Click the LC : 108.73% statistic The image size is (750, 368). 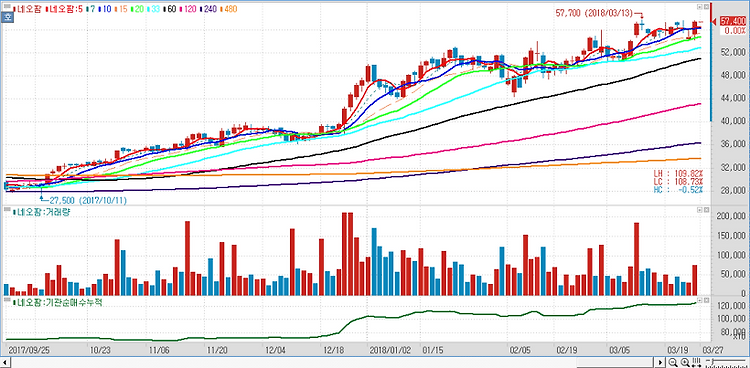(678, 182)
